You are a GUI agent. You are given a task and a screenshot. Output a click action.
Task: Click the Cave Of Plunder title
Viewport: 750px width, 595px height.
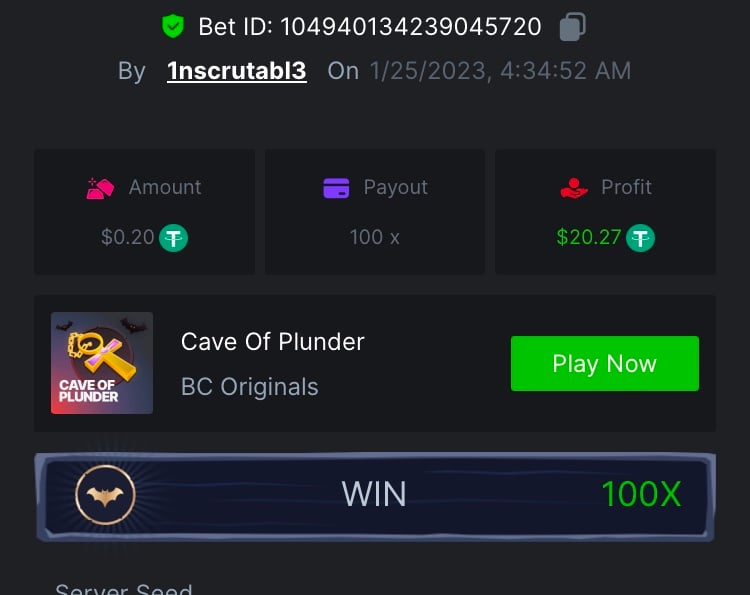273,342
